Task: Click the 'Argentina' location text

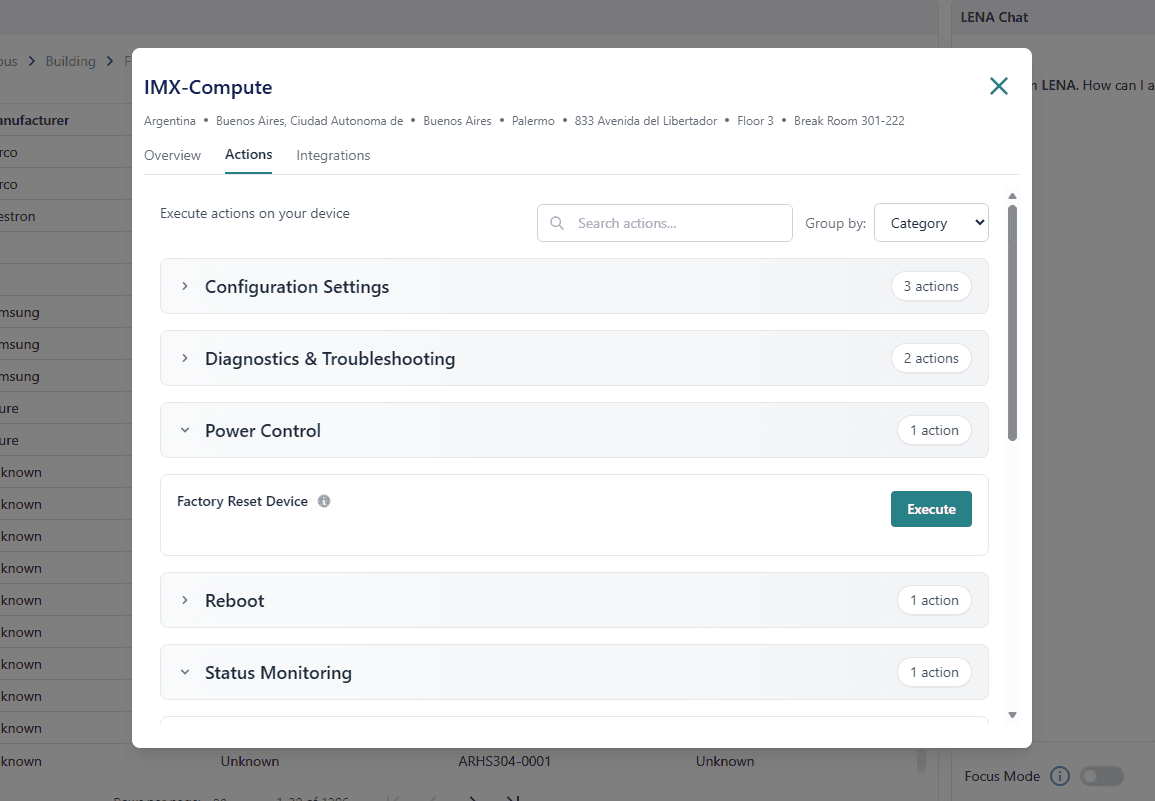Action: click(169, 121)
